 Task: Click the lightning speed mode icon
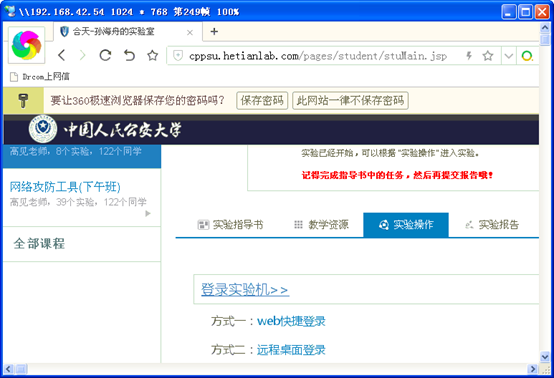(x=469, y=55)
